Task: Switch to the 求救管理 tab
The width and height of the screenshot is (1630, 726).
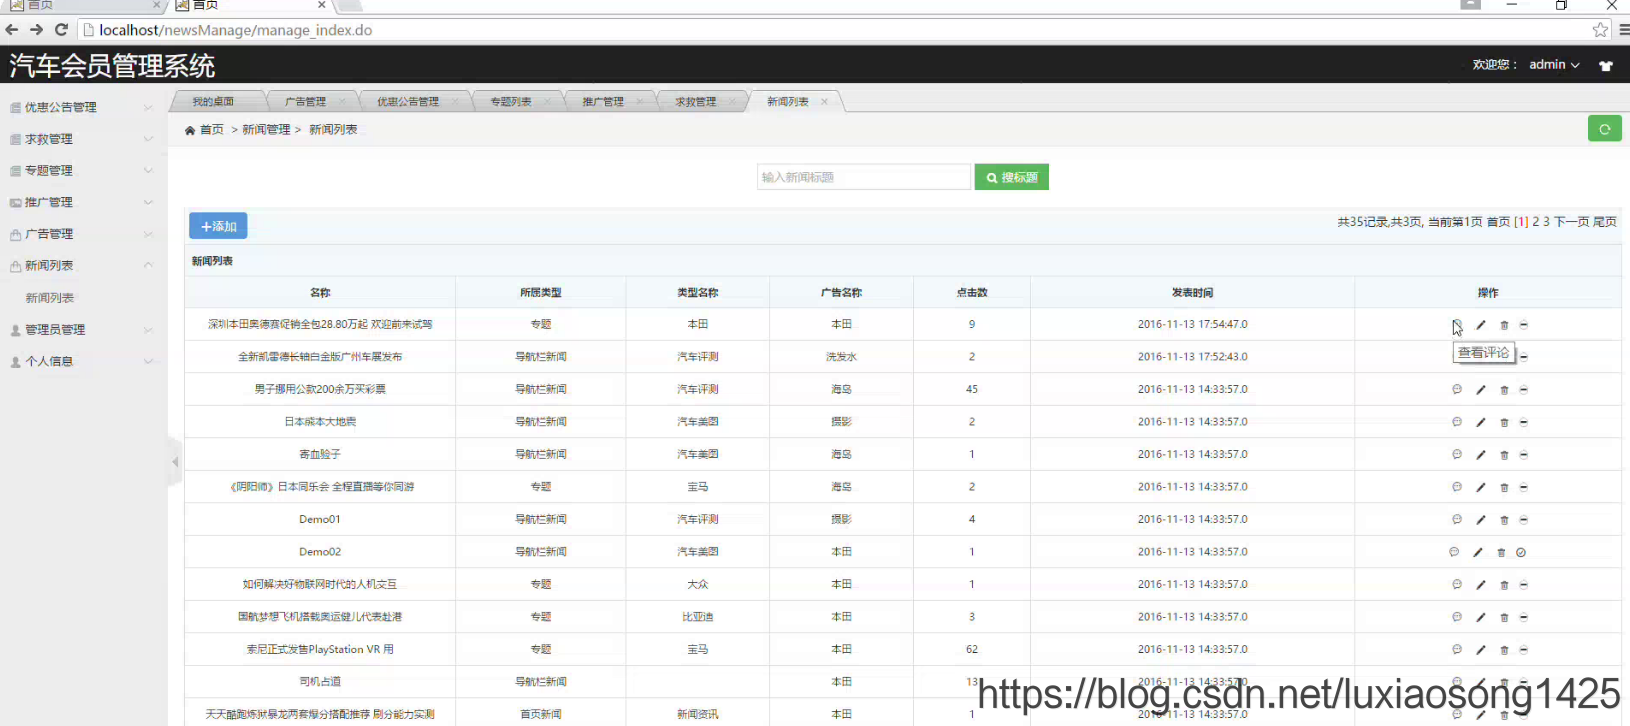Action: [695, 102]
